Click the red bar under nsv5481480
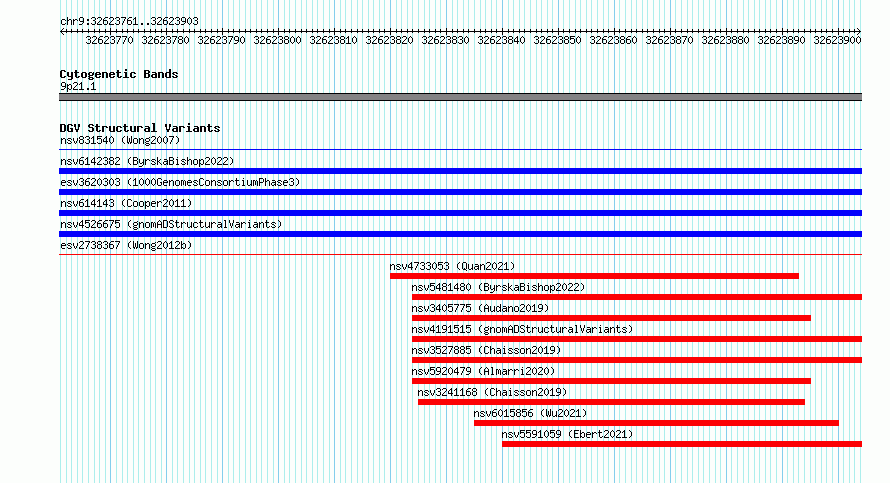Screen dimensions: 890x483 point(637,297)
